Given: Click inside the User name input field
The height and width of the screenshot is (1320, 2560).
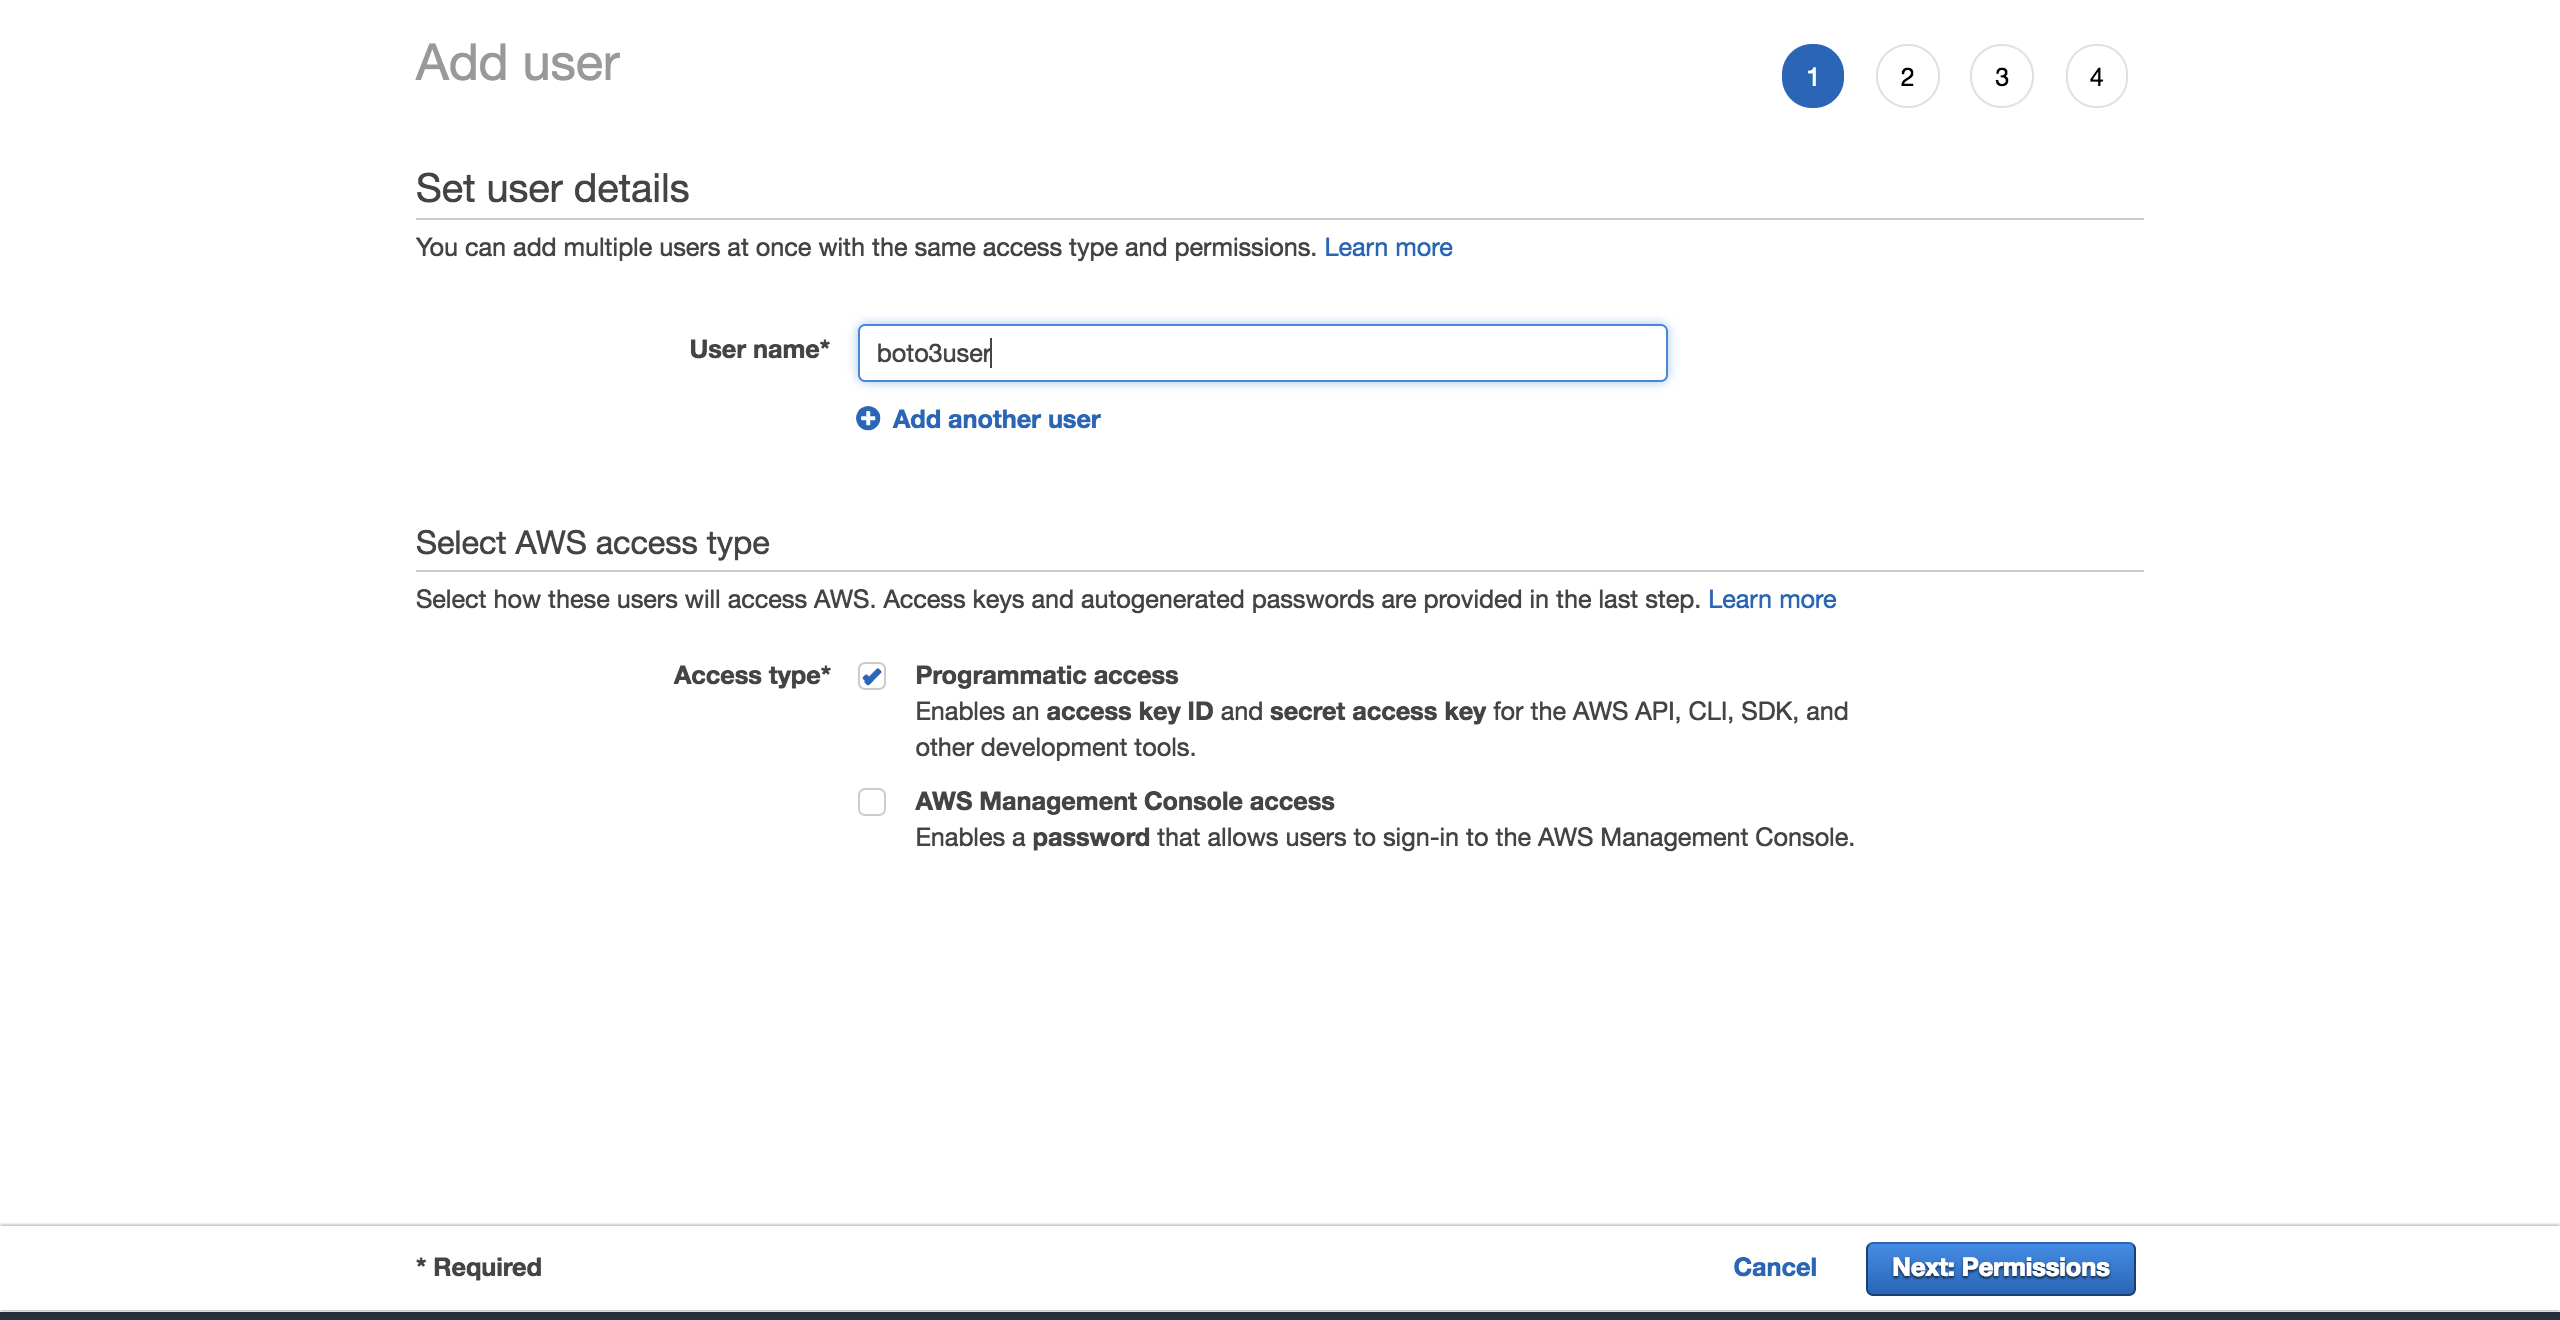Looking at the screenshot, I should (1260, 353).
